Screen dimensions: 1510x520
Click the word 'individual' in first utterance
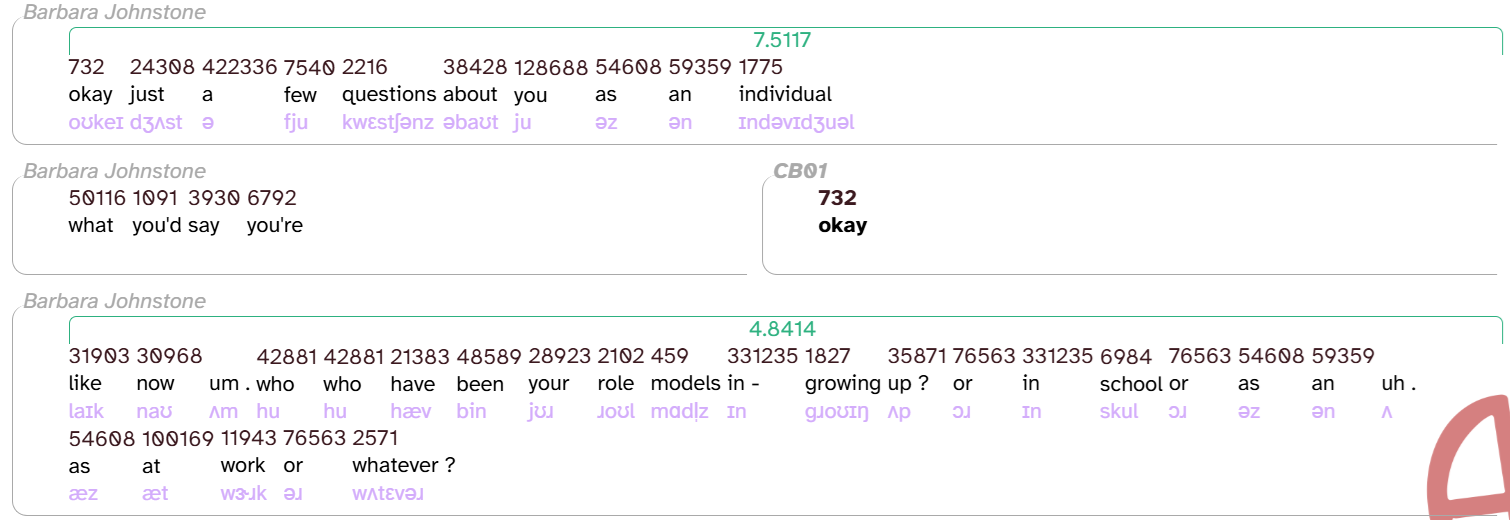[x=785, y=94]
